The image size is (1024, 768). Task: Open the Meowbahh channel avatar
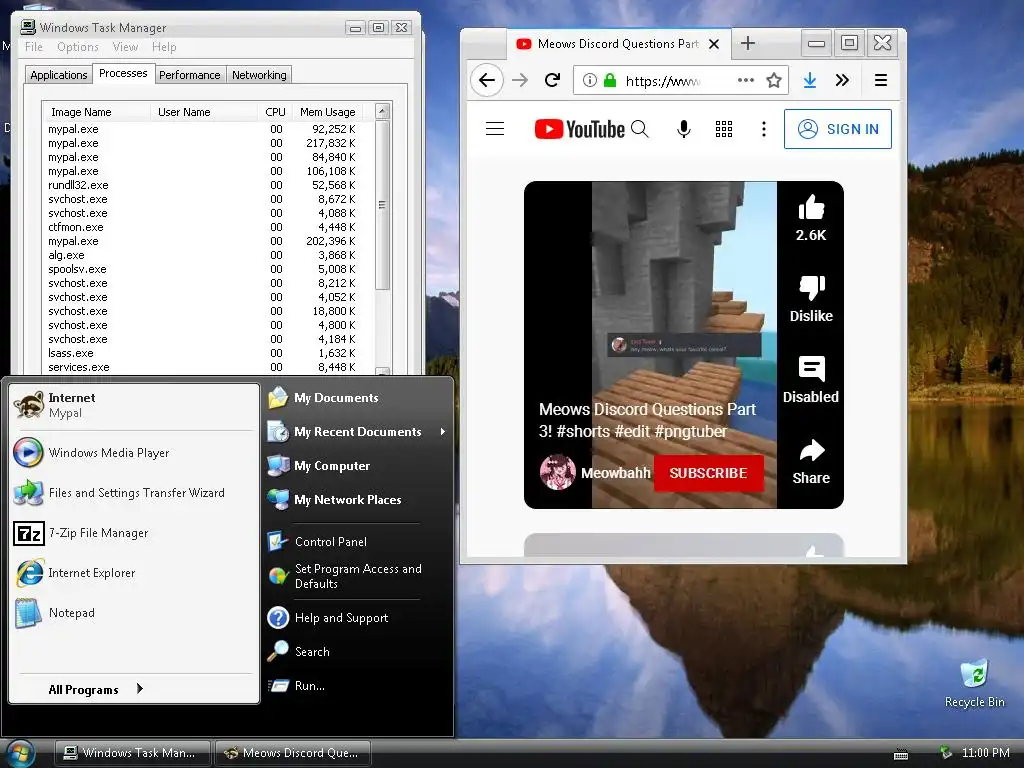click(x=558, y=472)
